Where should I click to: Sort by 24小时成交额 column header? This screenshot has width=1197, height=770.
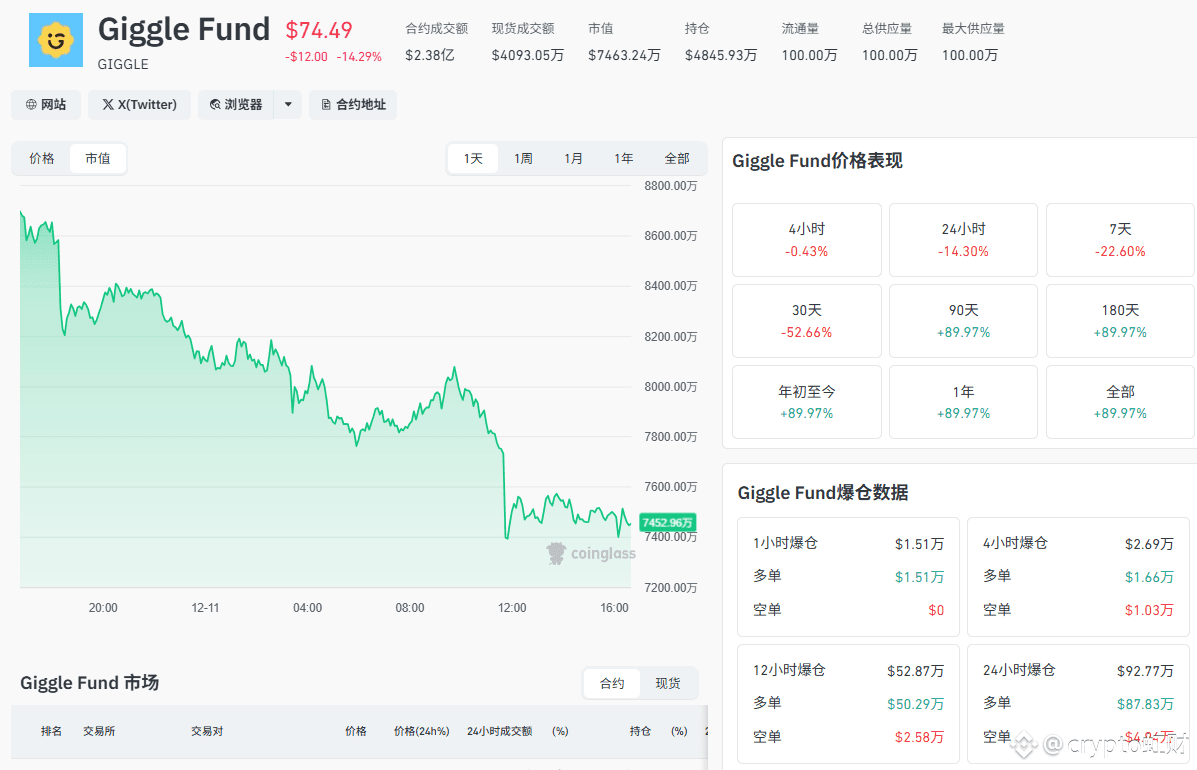[x=499, y=732]
